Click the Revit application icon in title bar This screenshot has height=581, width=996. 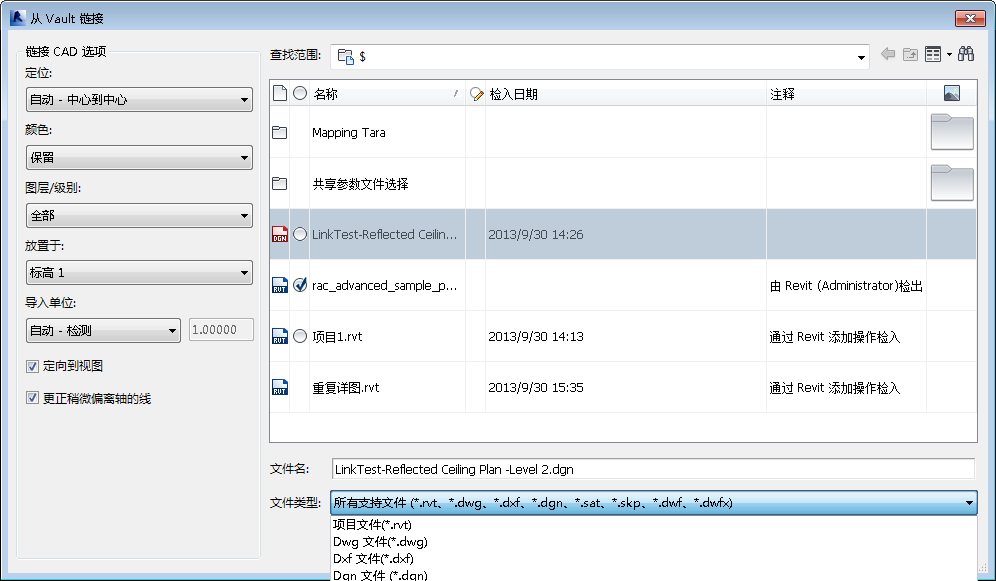point(17,18)
